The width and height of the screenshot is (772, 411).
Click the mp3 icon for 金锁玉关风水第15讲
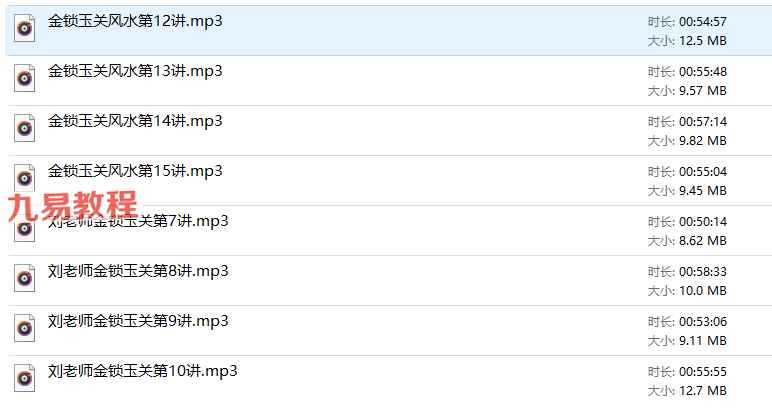pyautogui.click(x=24, y=178)
